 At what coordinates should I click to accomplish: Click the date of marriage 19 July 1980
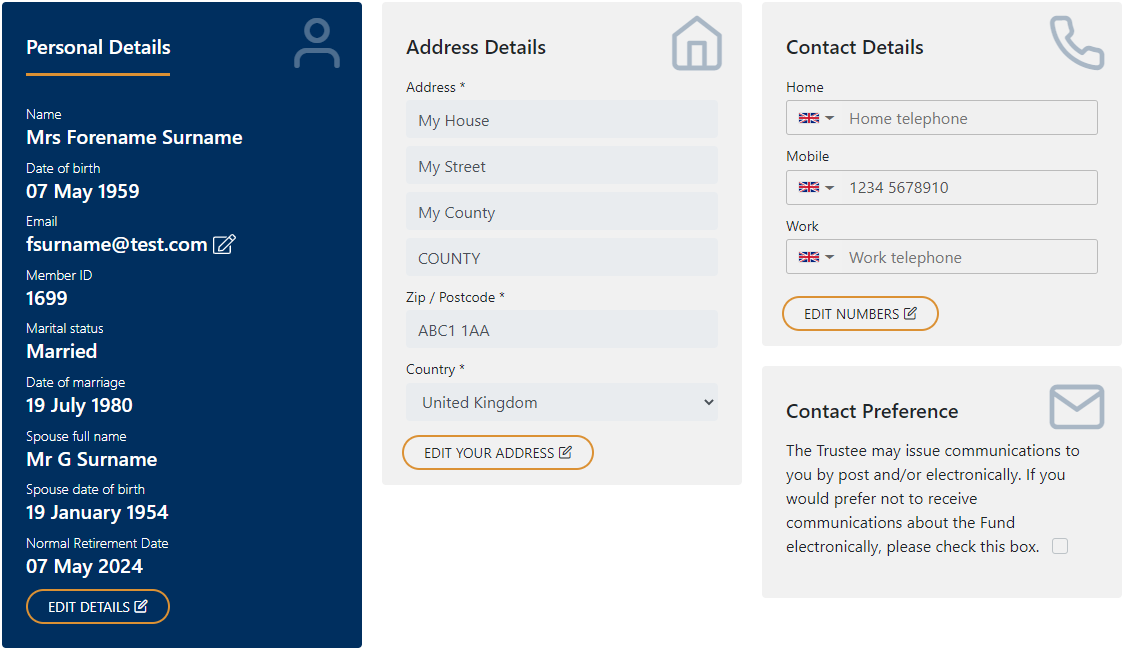pyautogui.click(x=79, y=406)
